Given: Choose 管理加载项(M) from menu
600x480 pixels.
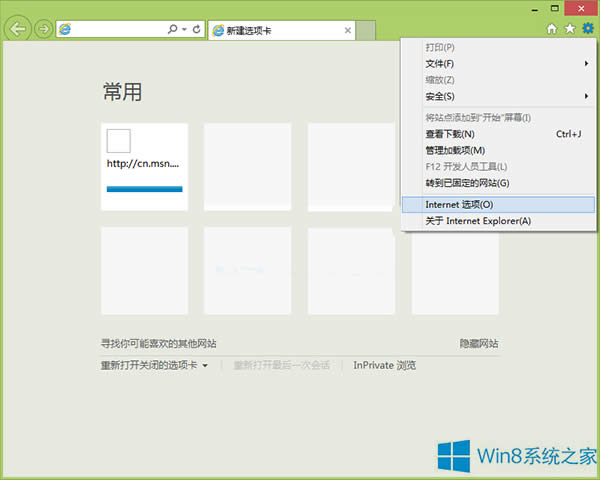Looking at the screenshot, I should [455, 150].
